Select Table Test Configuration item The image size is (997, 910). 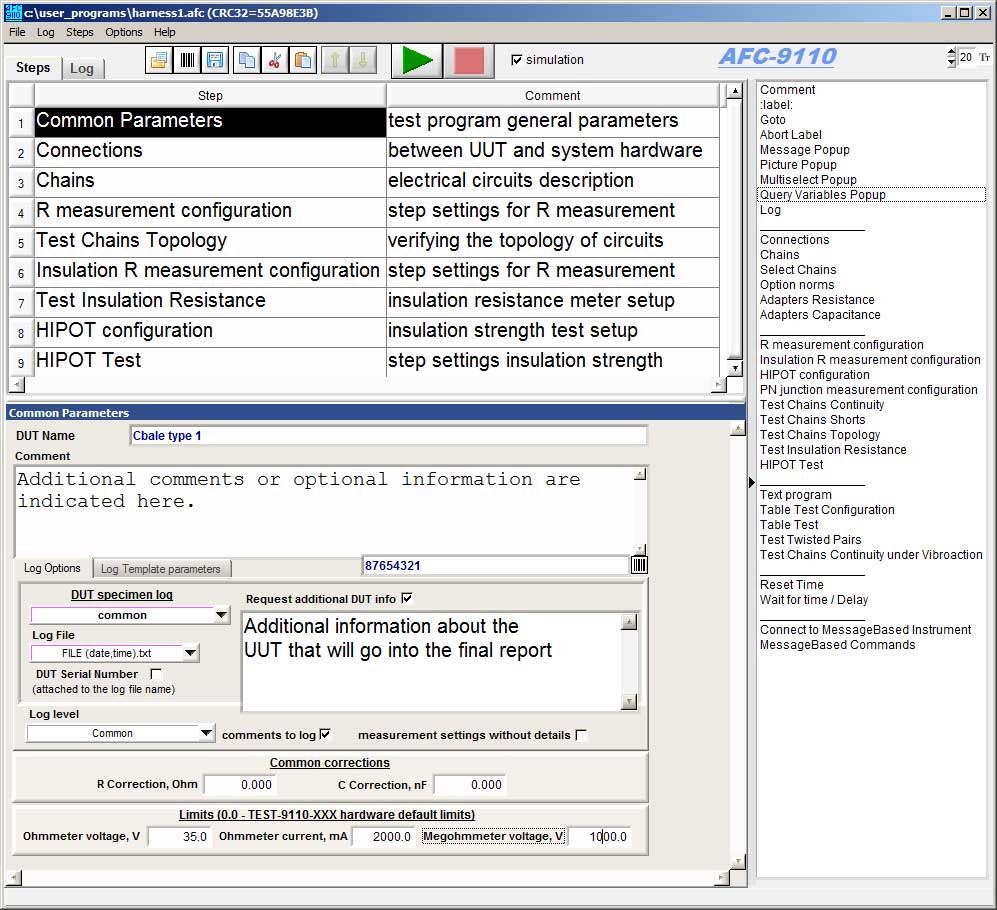coord(827,509)
